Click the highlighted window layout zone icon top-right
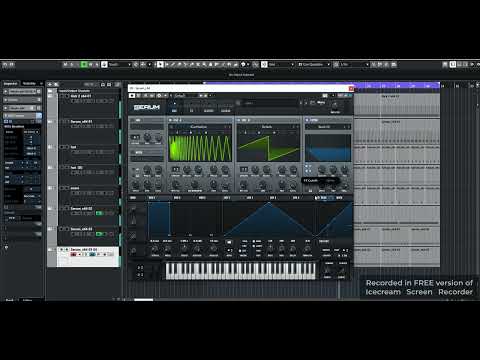Image resolution: width=480 pixels, height=360 pixels. click(x=453, y=64)
